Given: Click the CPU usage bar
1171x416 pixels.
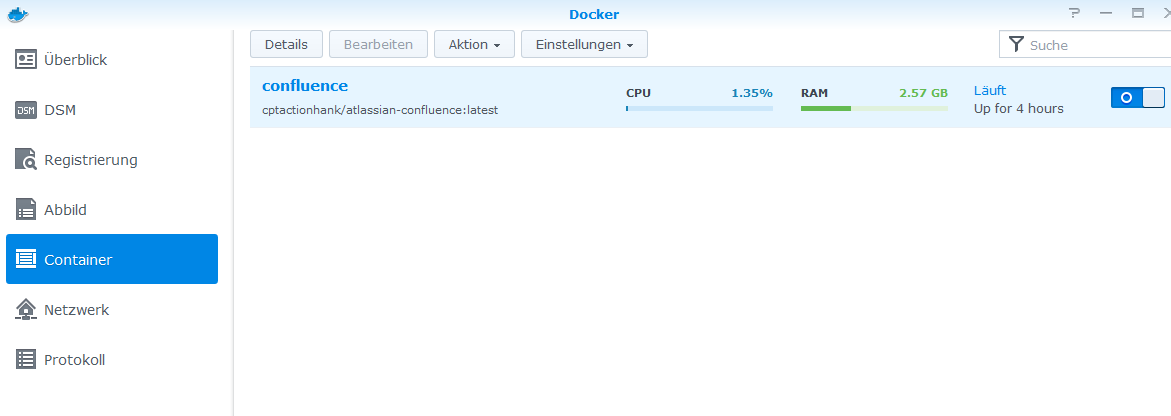Looking at the screenshot, I should (x=699, y=108).
